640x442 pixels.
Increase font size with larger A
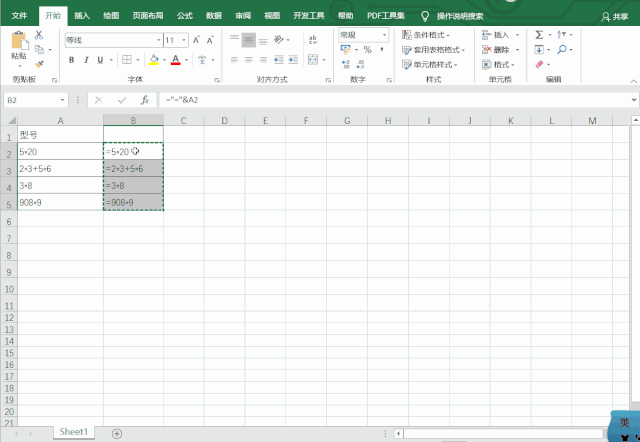196,40
